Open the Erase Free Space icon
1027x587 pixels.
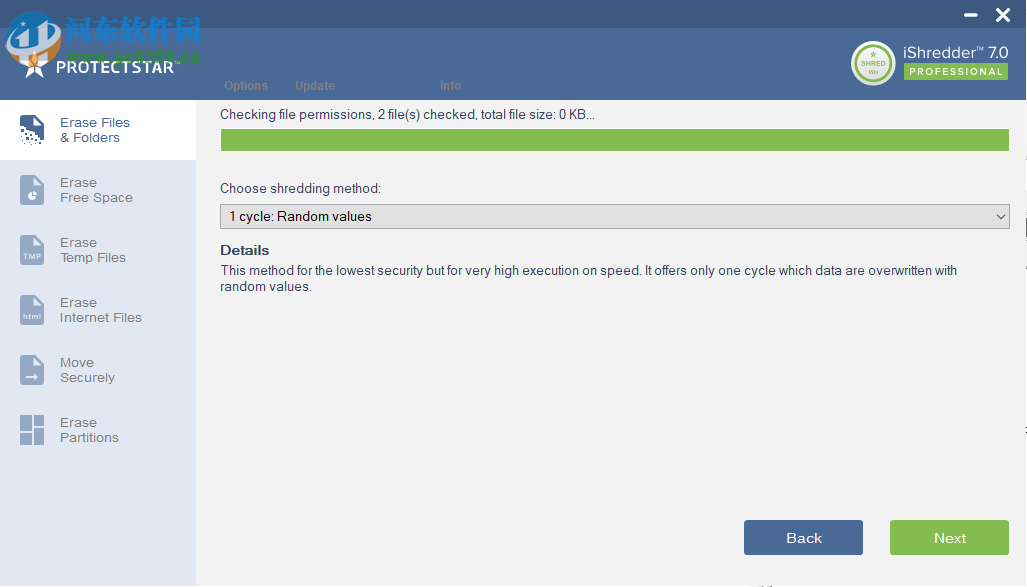[x=32, y=190]
